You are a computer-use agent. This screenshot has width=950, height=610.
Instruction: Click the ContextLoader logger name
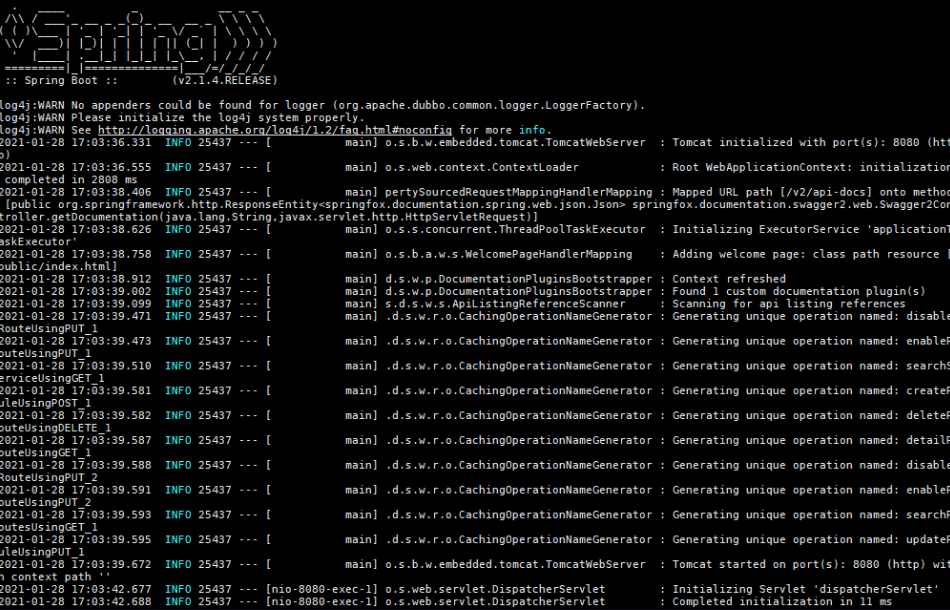(x=482, y=167)
